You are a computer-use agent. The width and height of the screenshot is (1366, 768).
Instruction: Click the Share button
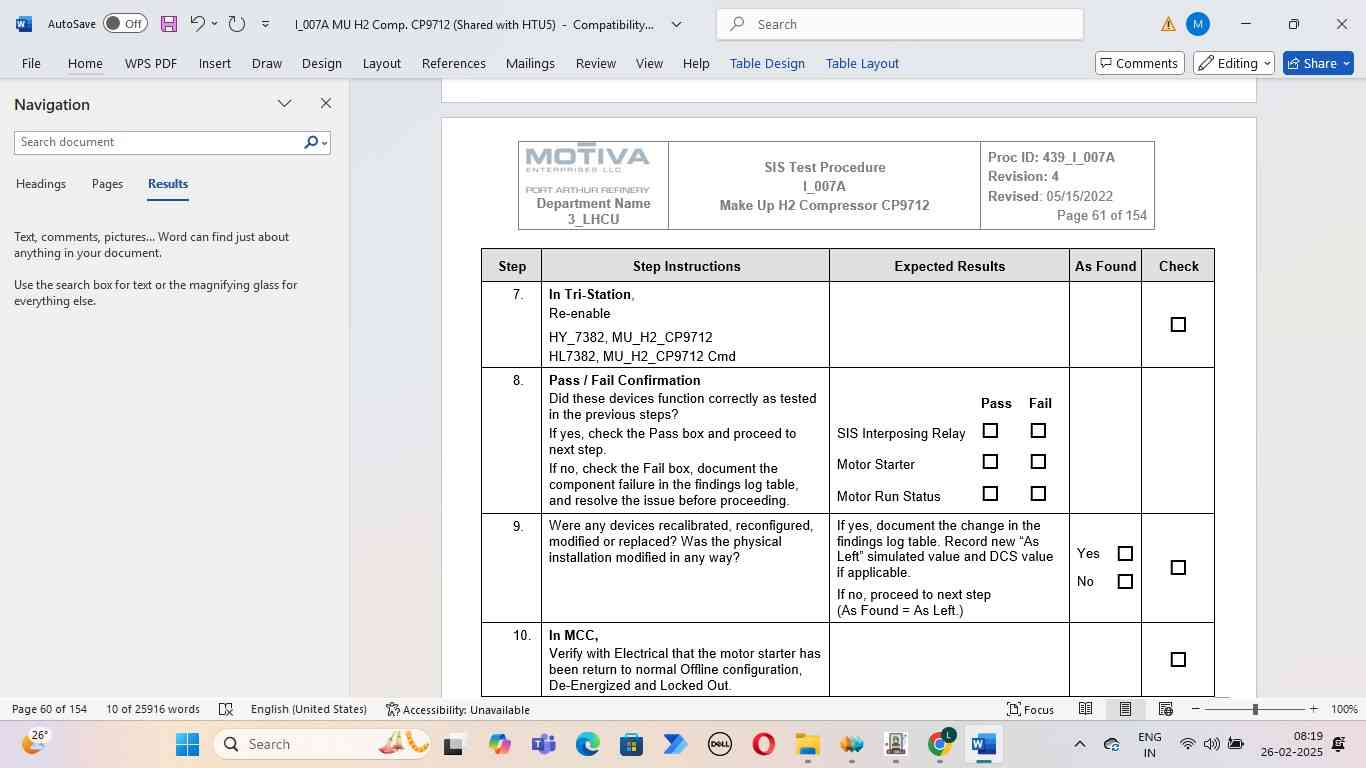click(1318, 63)
